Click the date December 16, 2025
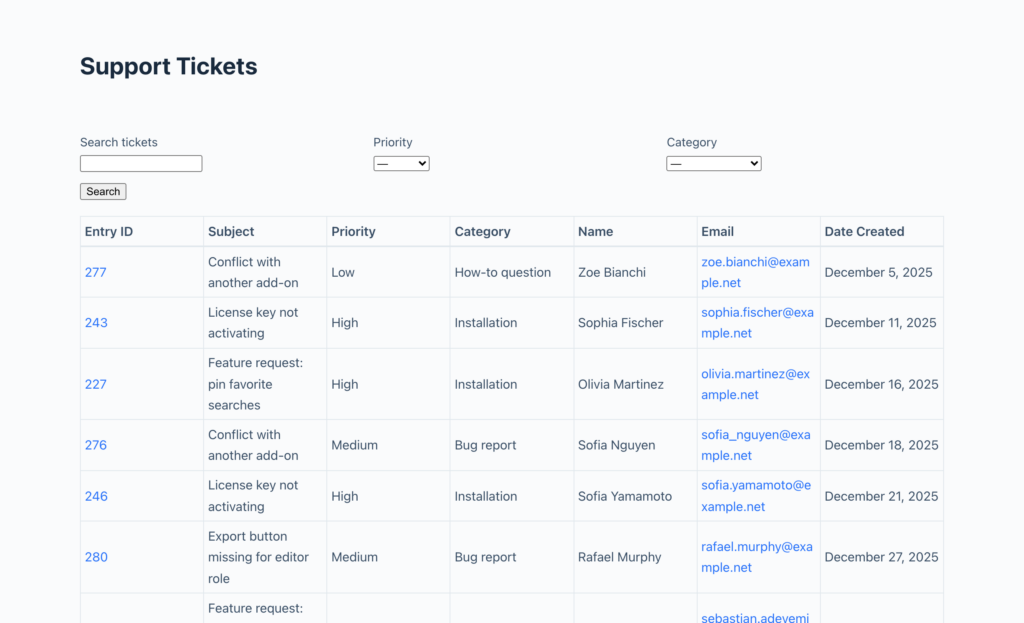 pos(882,384)
